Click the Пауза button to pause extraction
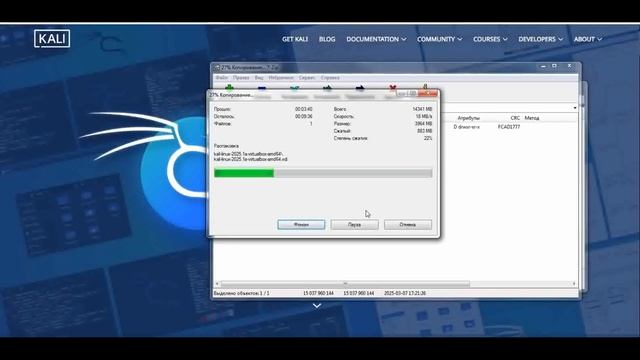 pyautogui.click(x=354, y=224)
